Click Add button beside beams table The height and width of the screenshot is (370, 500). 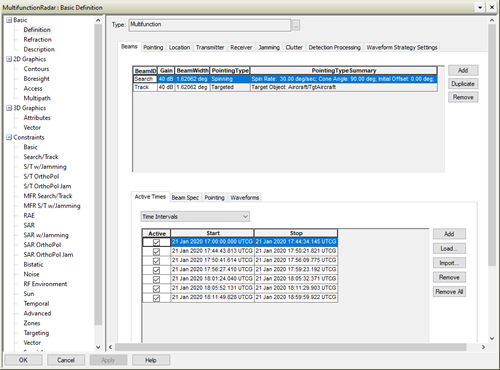(x=463, y=70)
